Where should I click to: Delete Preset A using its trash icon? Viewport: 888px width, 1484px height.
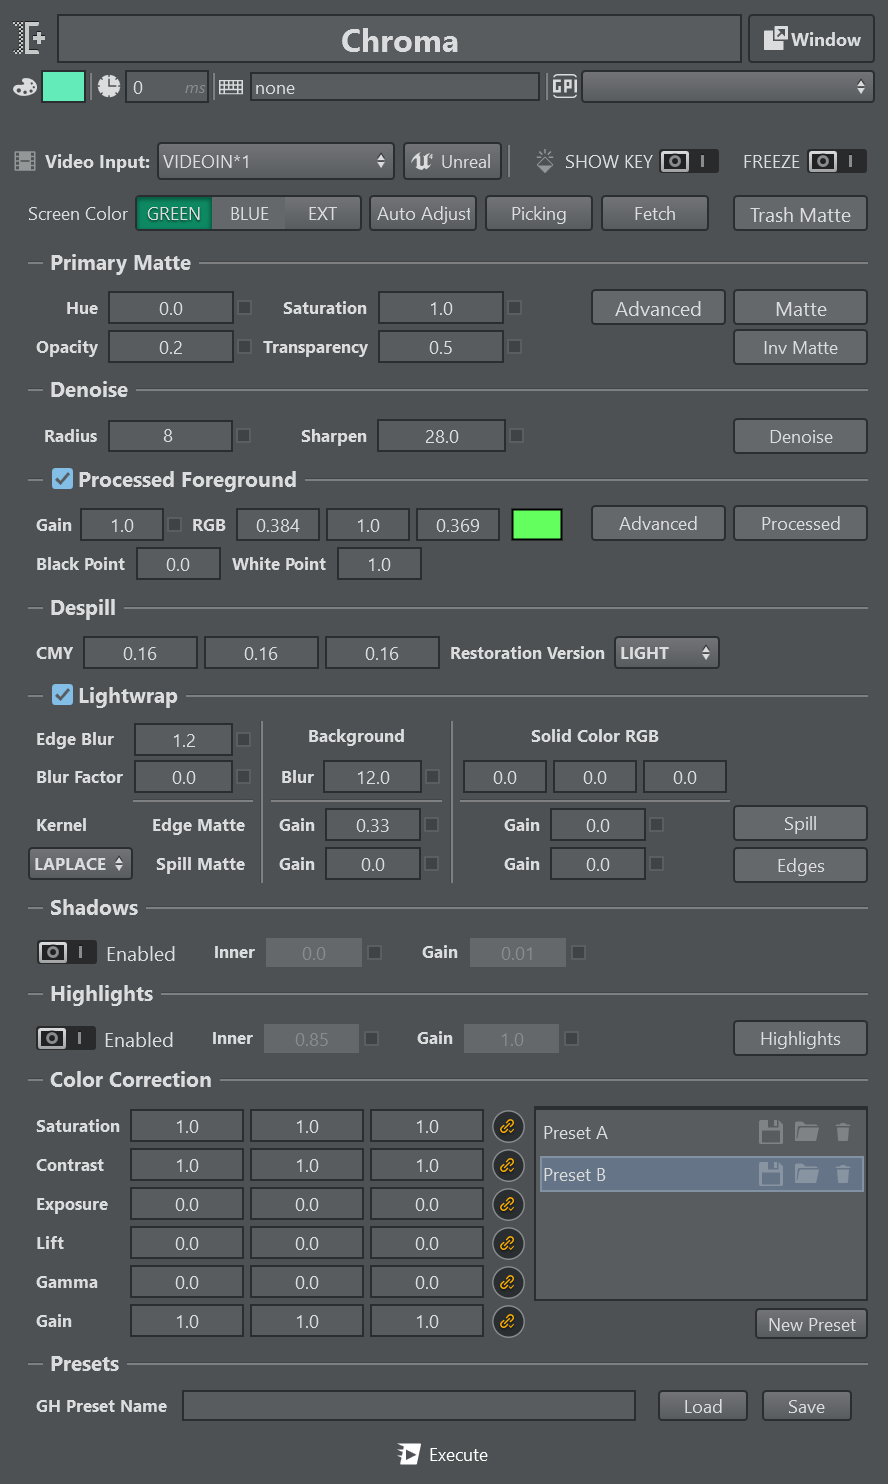coord(843,1132)
